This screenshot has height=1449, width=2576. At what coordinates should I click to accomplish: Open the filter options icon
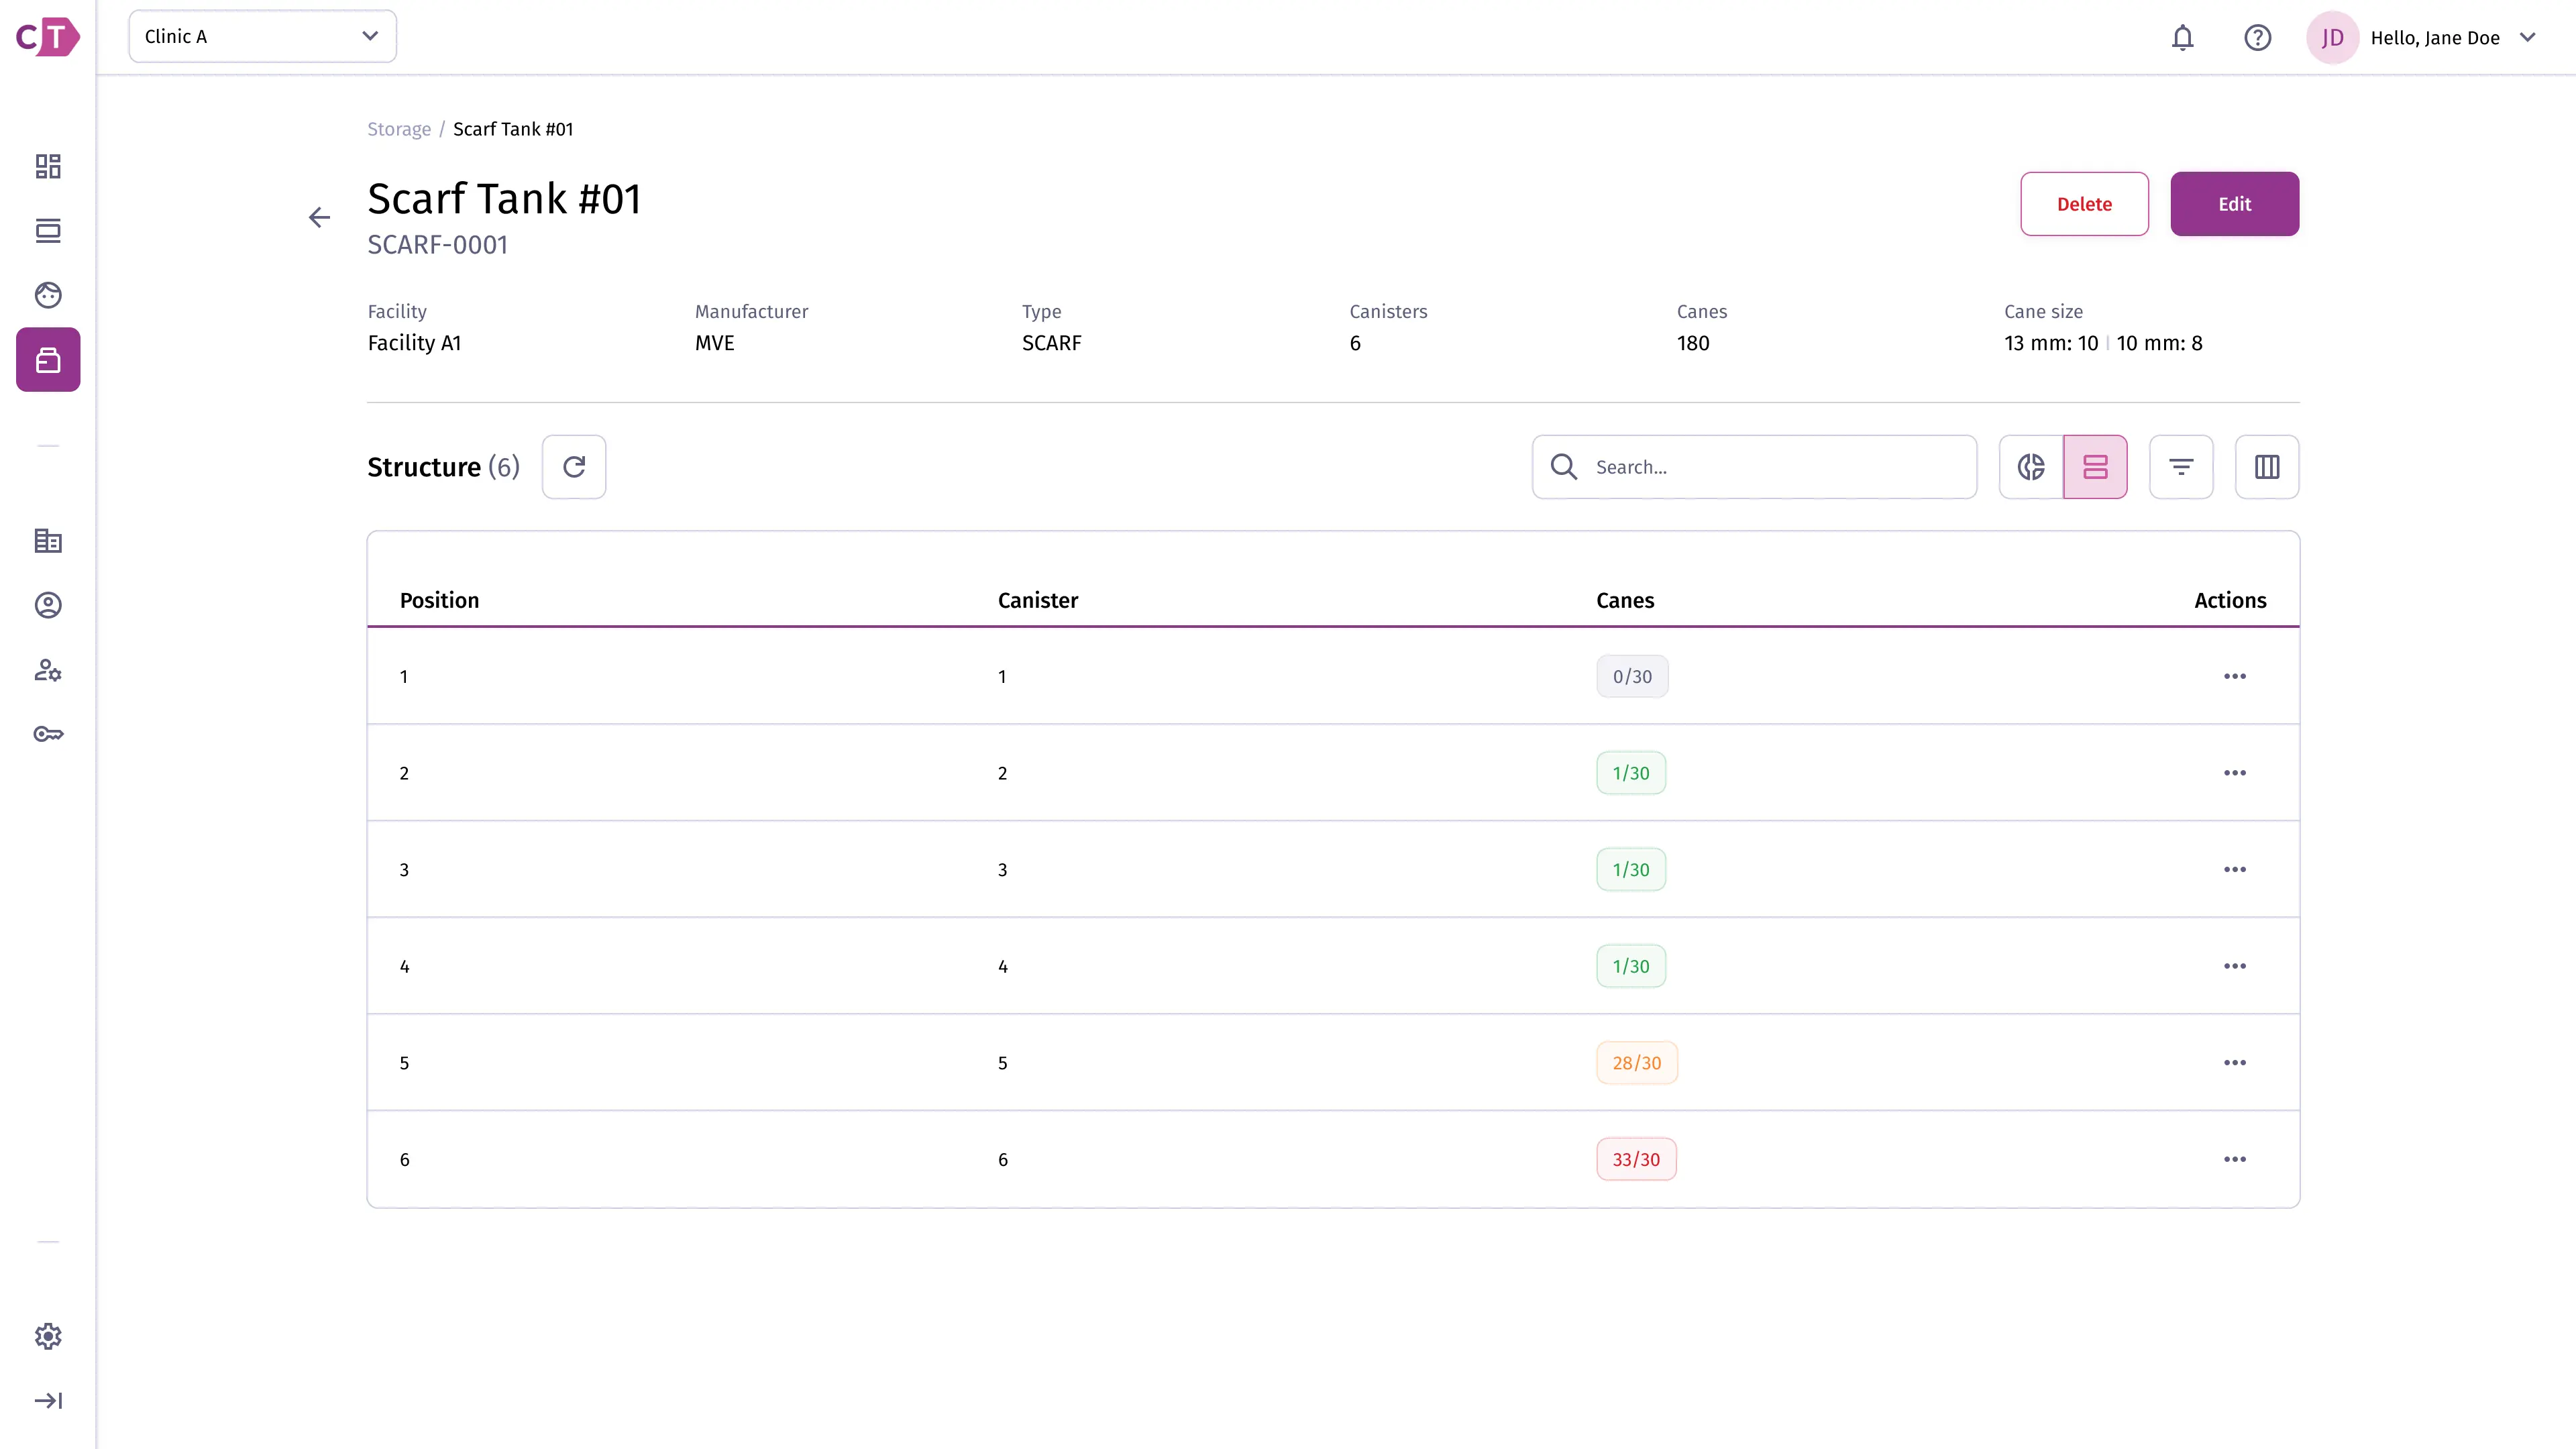pyautogui.click(x=2181, y=467)
